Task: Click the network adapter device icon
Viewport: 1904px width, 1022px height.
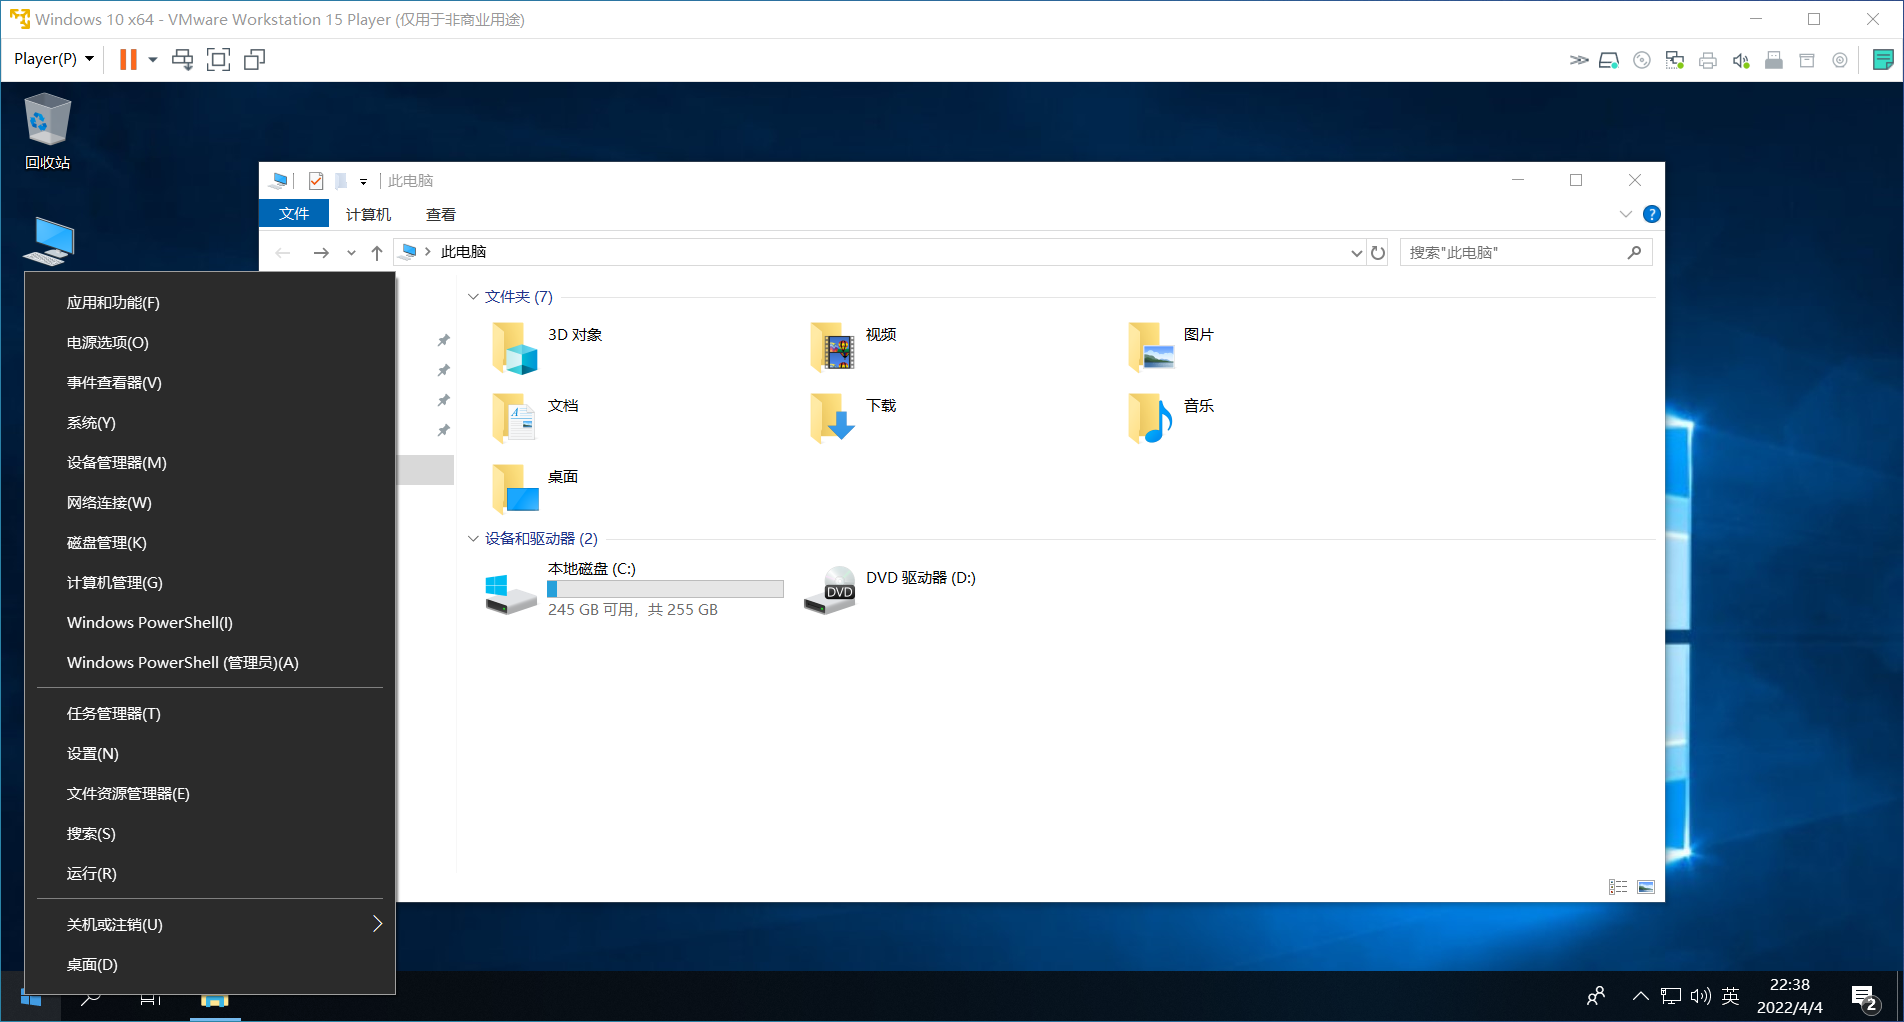Action: pyautogui.click(x=1675, y=60)
